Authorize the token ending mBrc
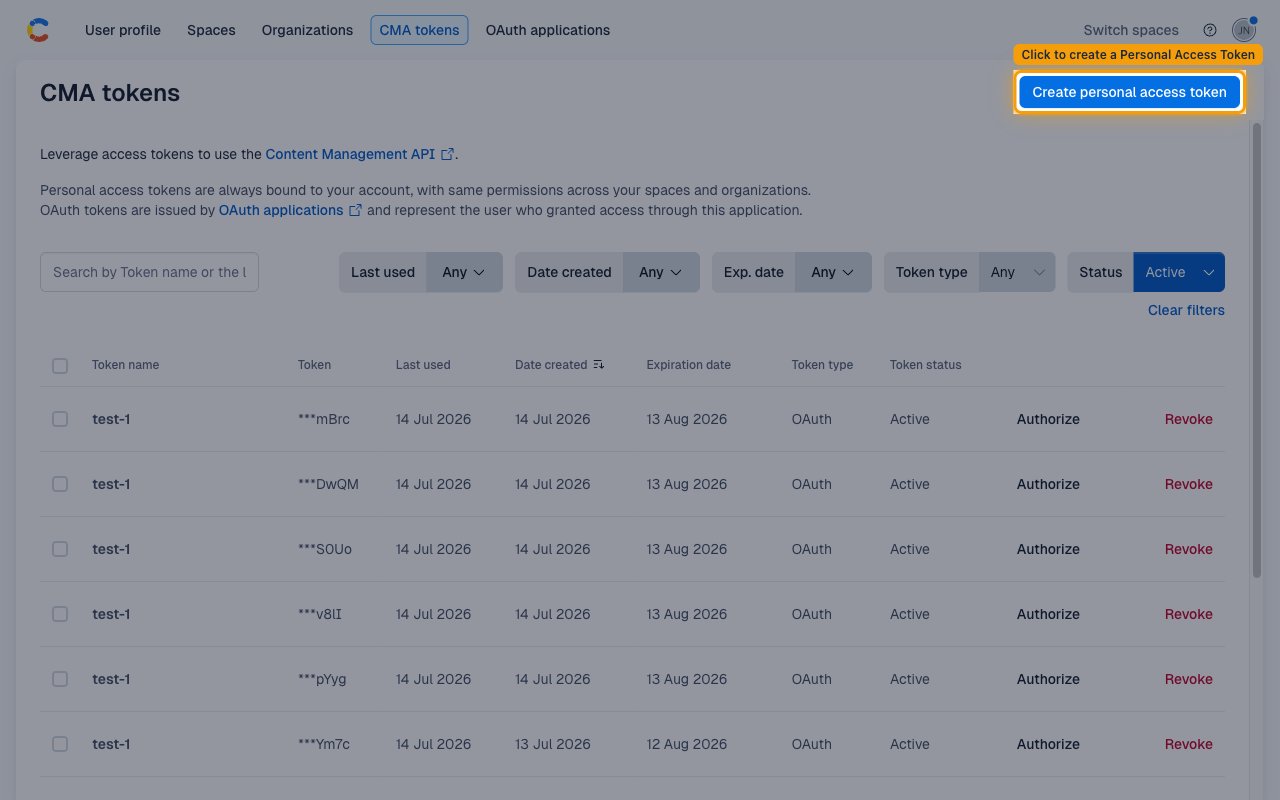 pyautogui.click(x=1048, y=419)
